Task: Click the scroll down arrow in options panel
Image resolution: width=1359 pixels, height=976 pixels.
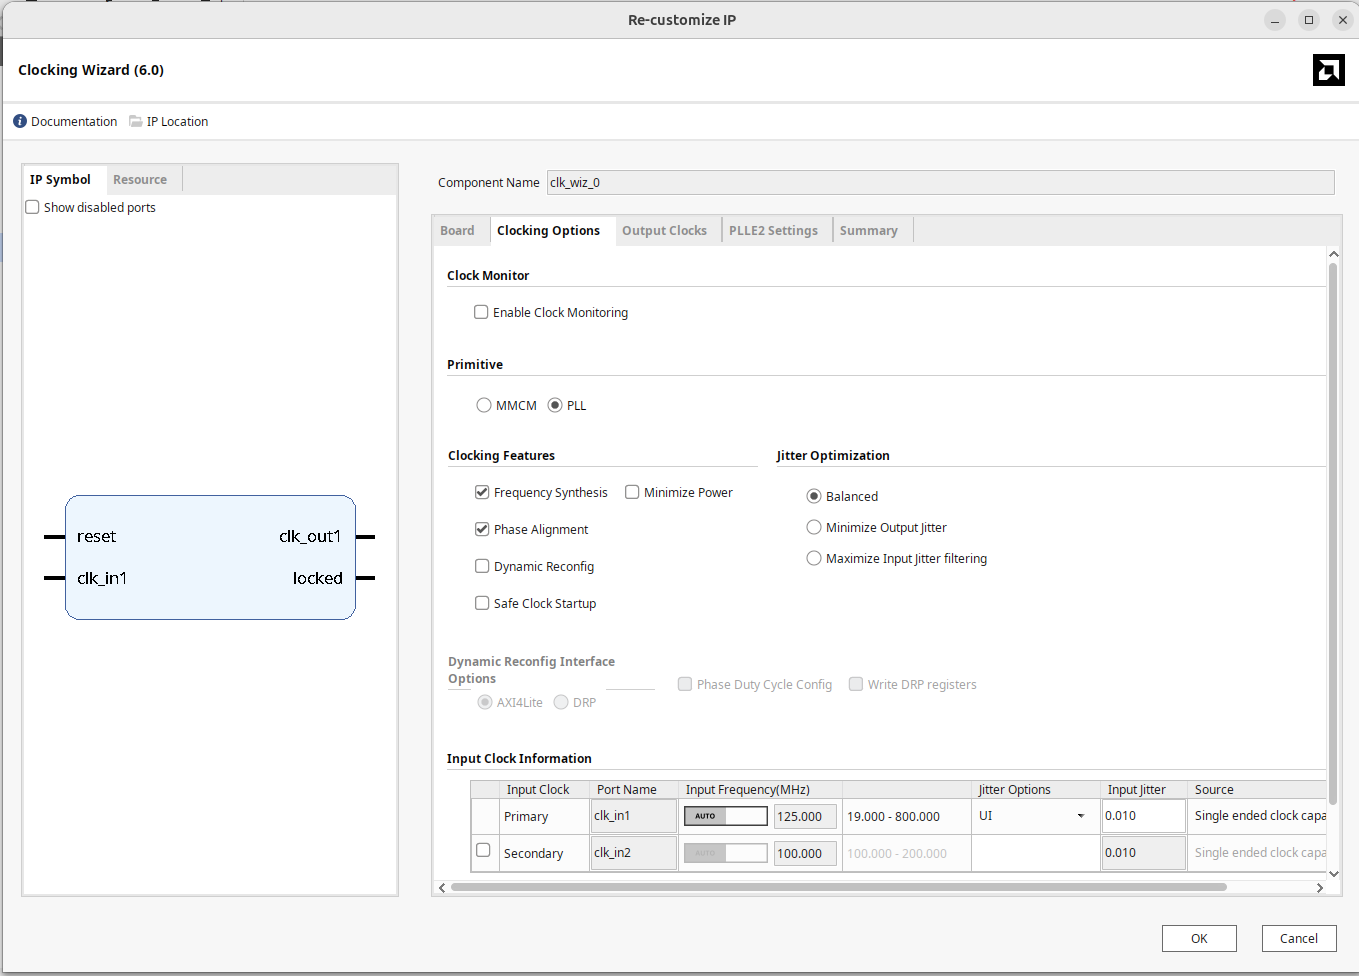Action: pos(1333,873)
